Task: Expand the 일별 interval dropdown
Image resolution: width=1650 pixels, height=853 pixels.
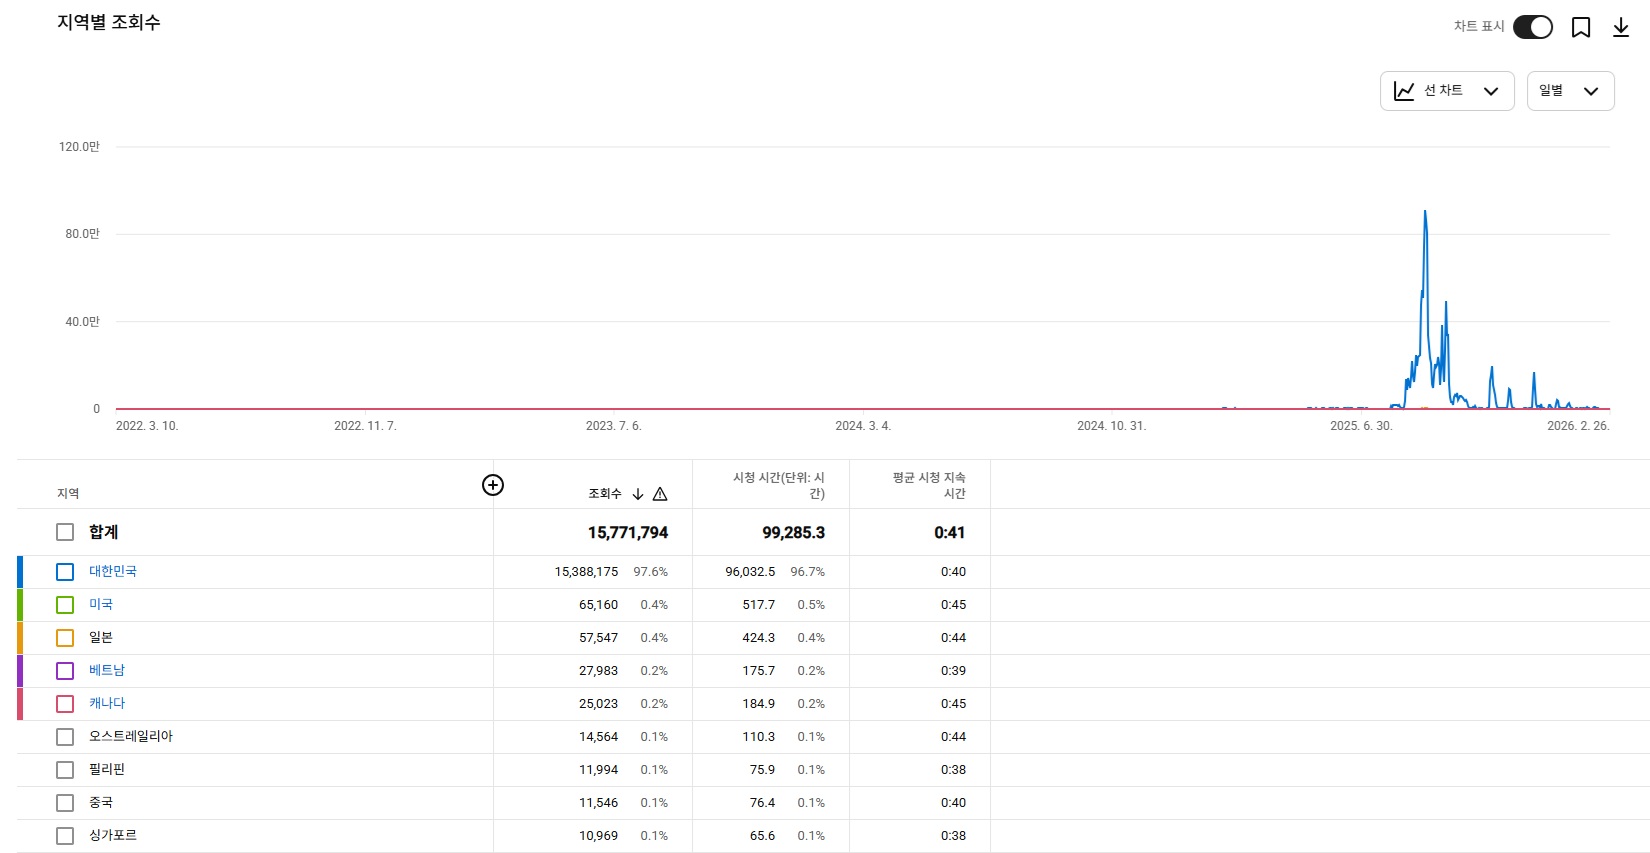Action: [x=1570, y=91]
